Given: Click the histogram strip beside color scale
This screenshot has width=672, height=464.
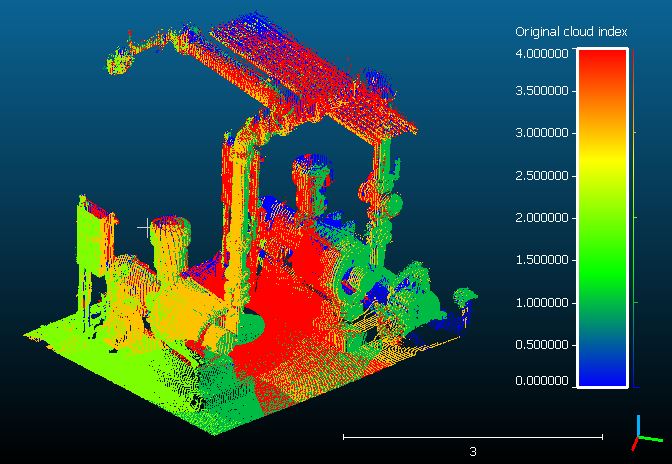Looking at the screenshot, I should (635, 218).
